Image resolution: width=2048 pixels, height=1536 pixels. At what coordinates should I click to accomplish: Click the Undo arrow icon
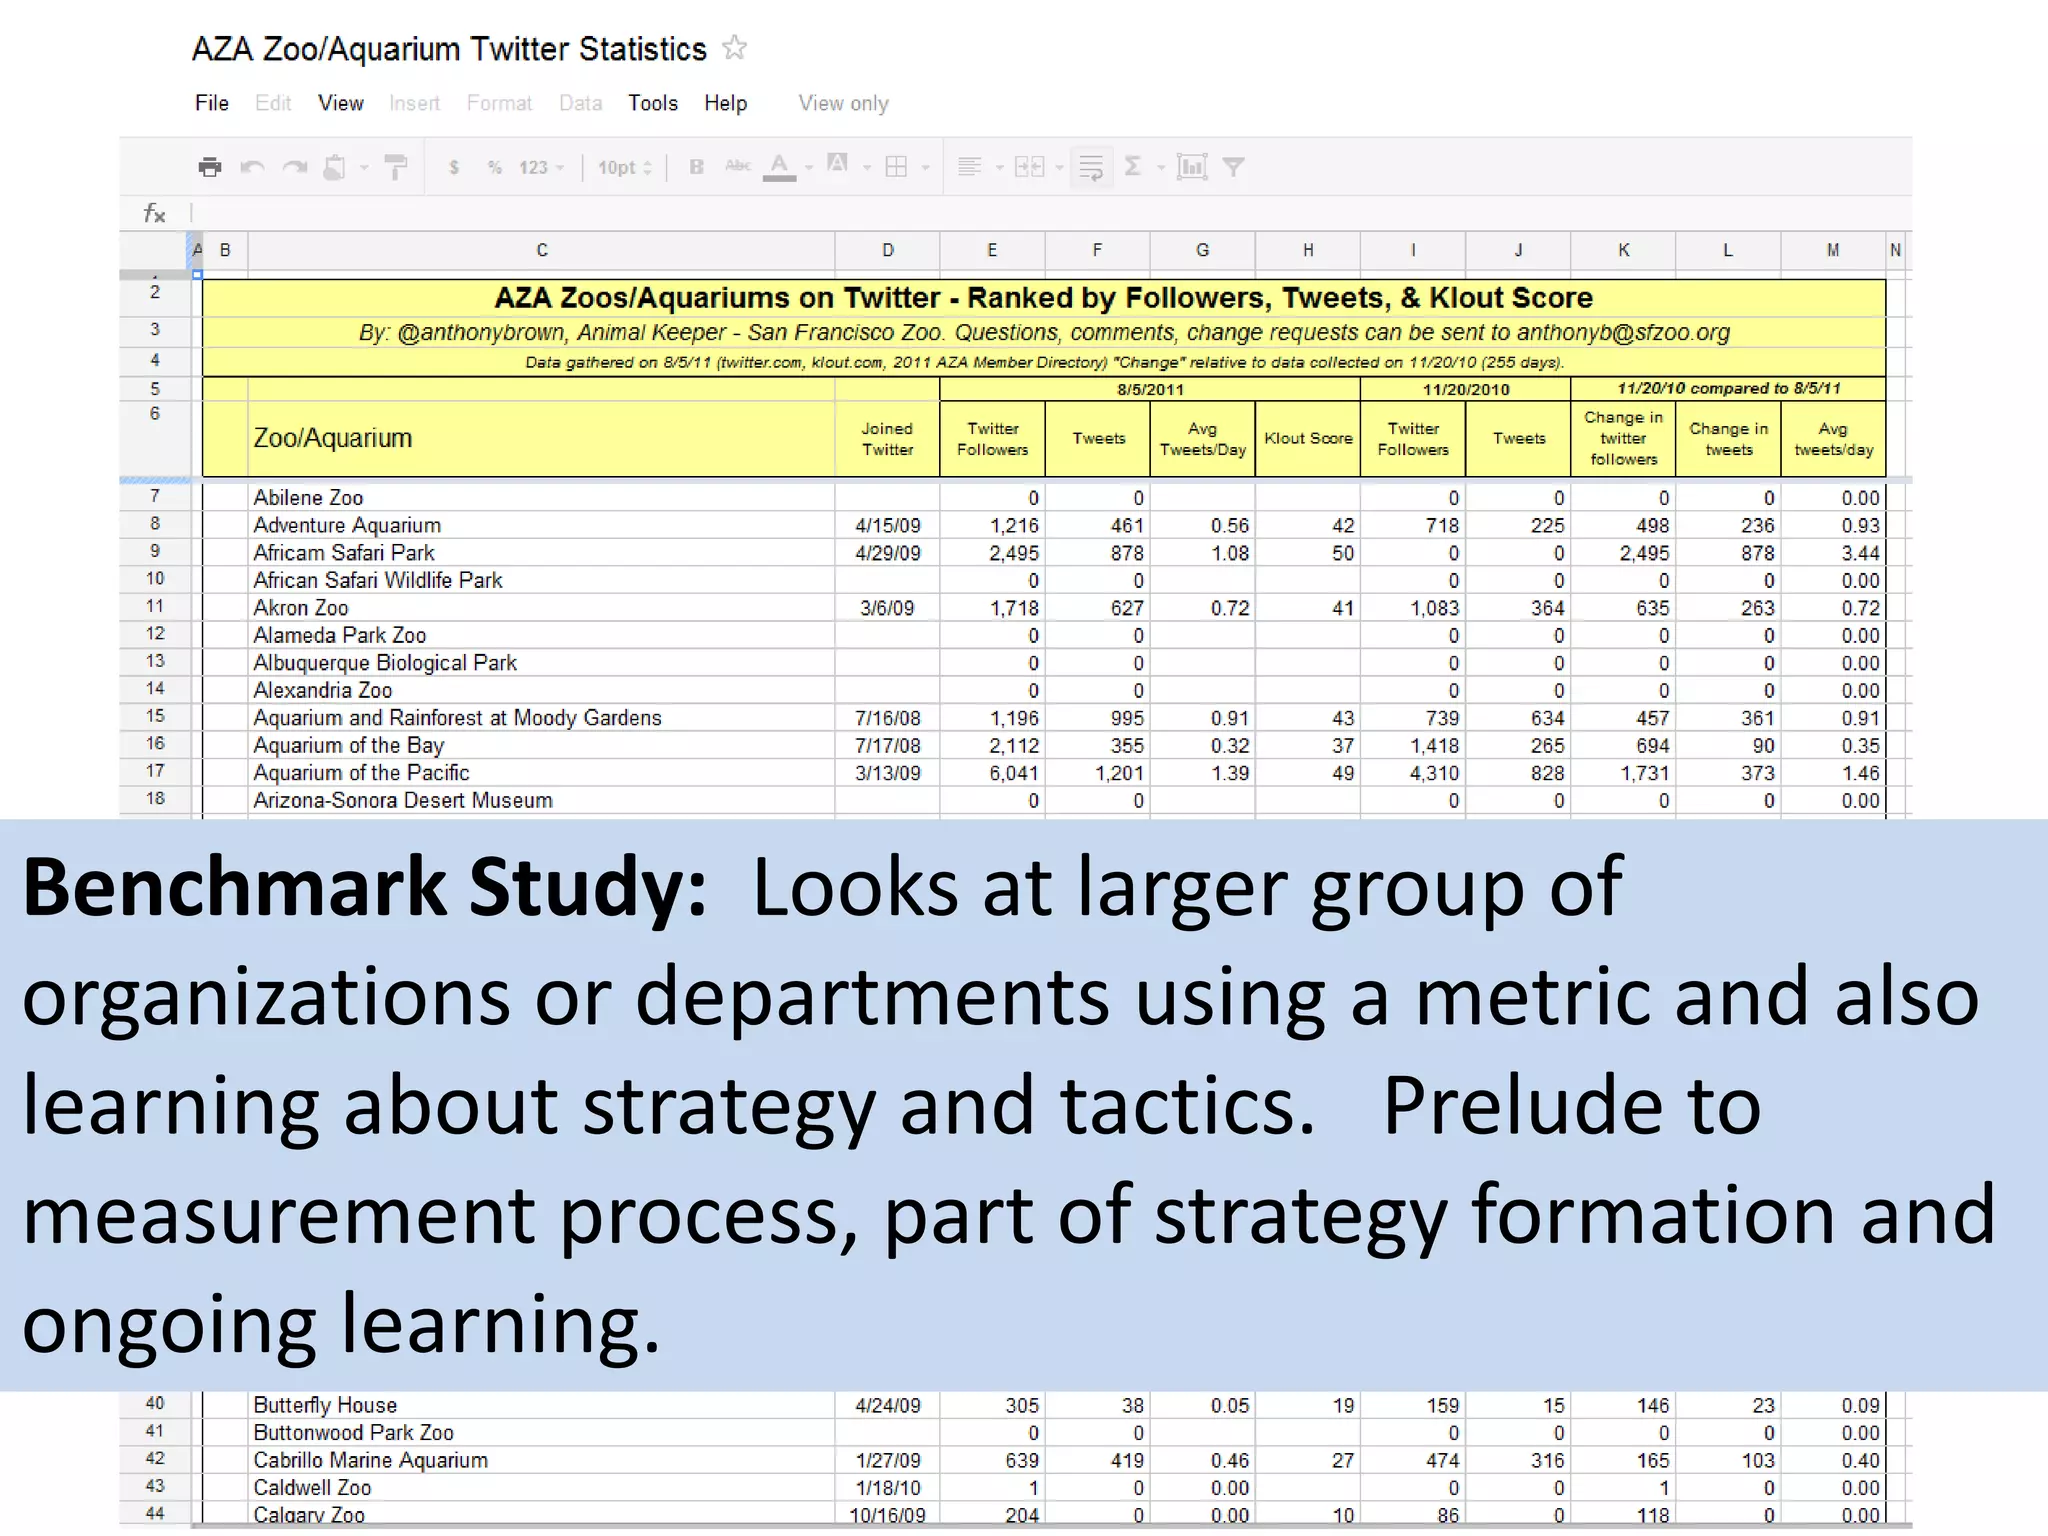click(252, 167)
